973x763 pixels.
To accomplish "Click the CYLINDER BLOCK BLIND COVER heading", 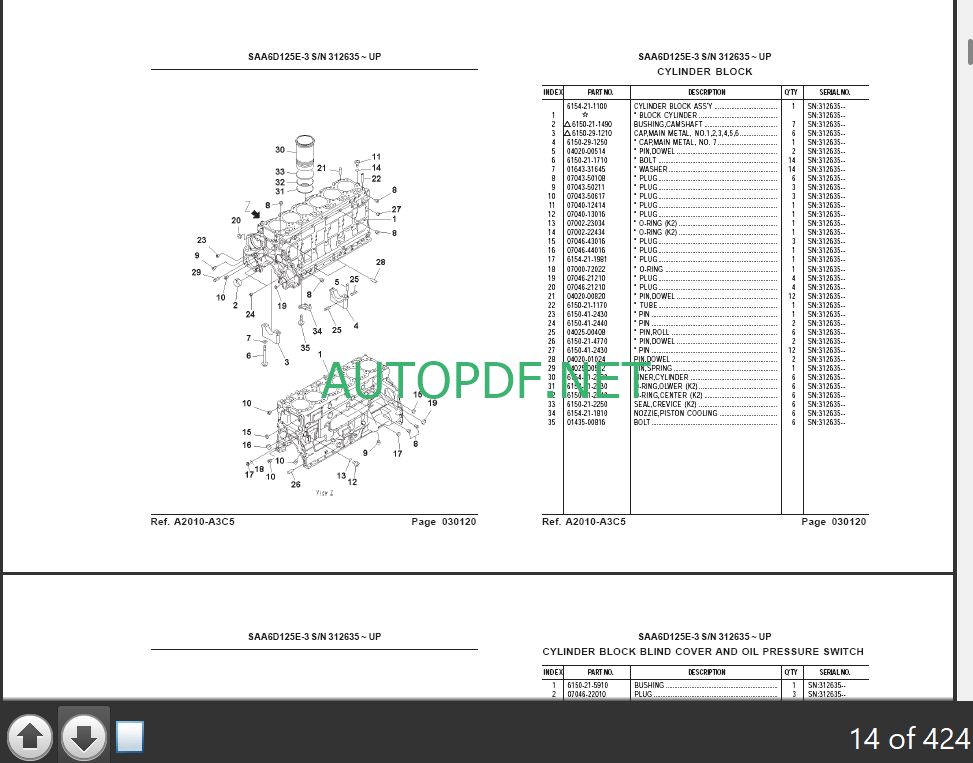I will [x=702, y=652].
